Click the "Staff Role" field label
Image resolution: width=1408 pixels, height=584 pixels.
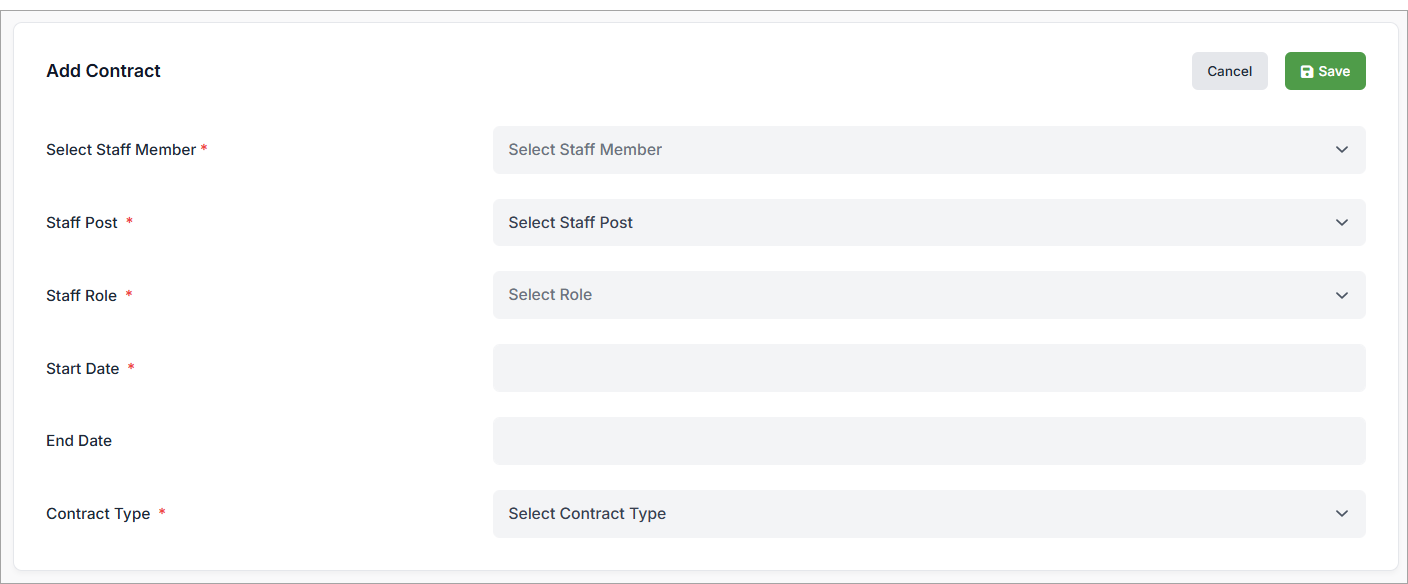(82, 296)
